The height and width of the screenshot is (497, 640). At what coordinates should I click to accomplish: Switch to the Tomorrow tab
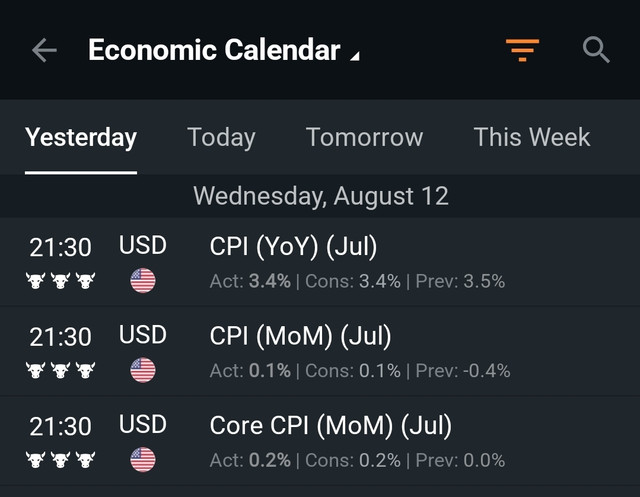[x=364, y=137]
